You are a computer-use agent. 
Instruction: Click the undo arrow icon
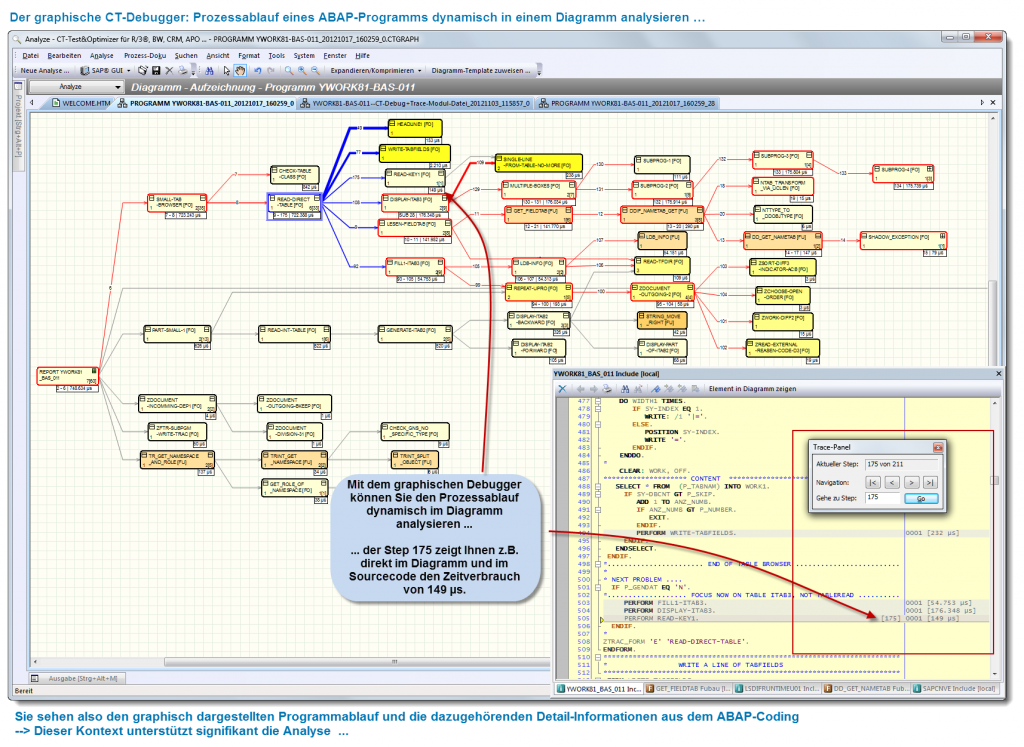[x=257, y=71]
